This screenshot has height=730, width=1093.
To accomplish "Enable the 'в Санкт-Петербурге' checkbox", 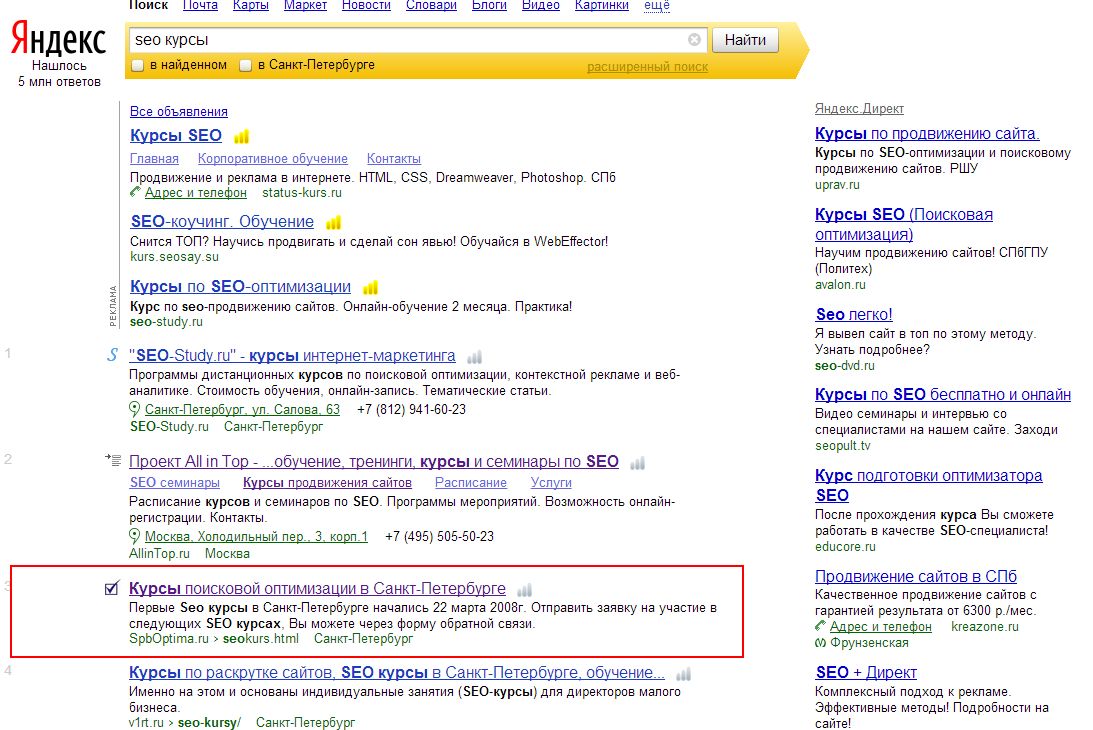I will 245,66.
